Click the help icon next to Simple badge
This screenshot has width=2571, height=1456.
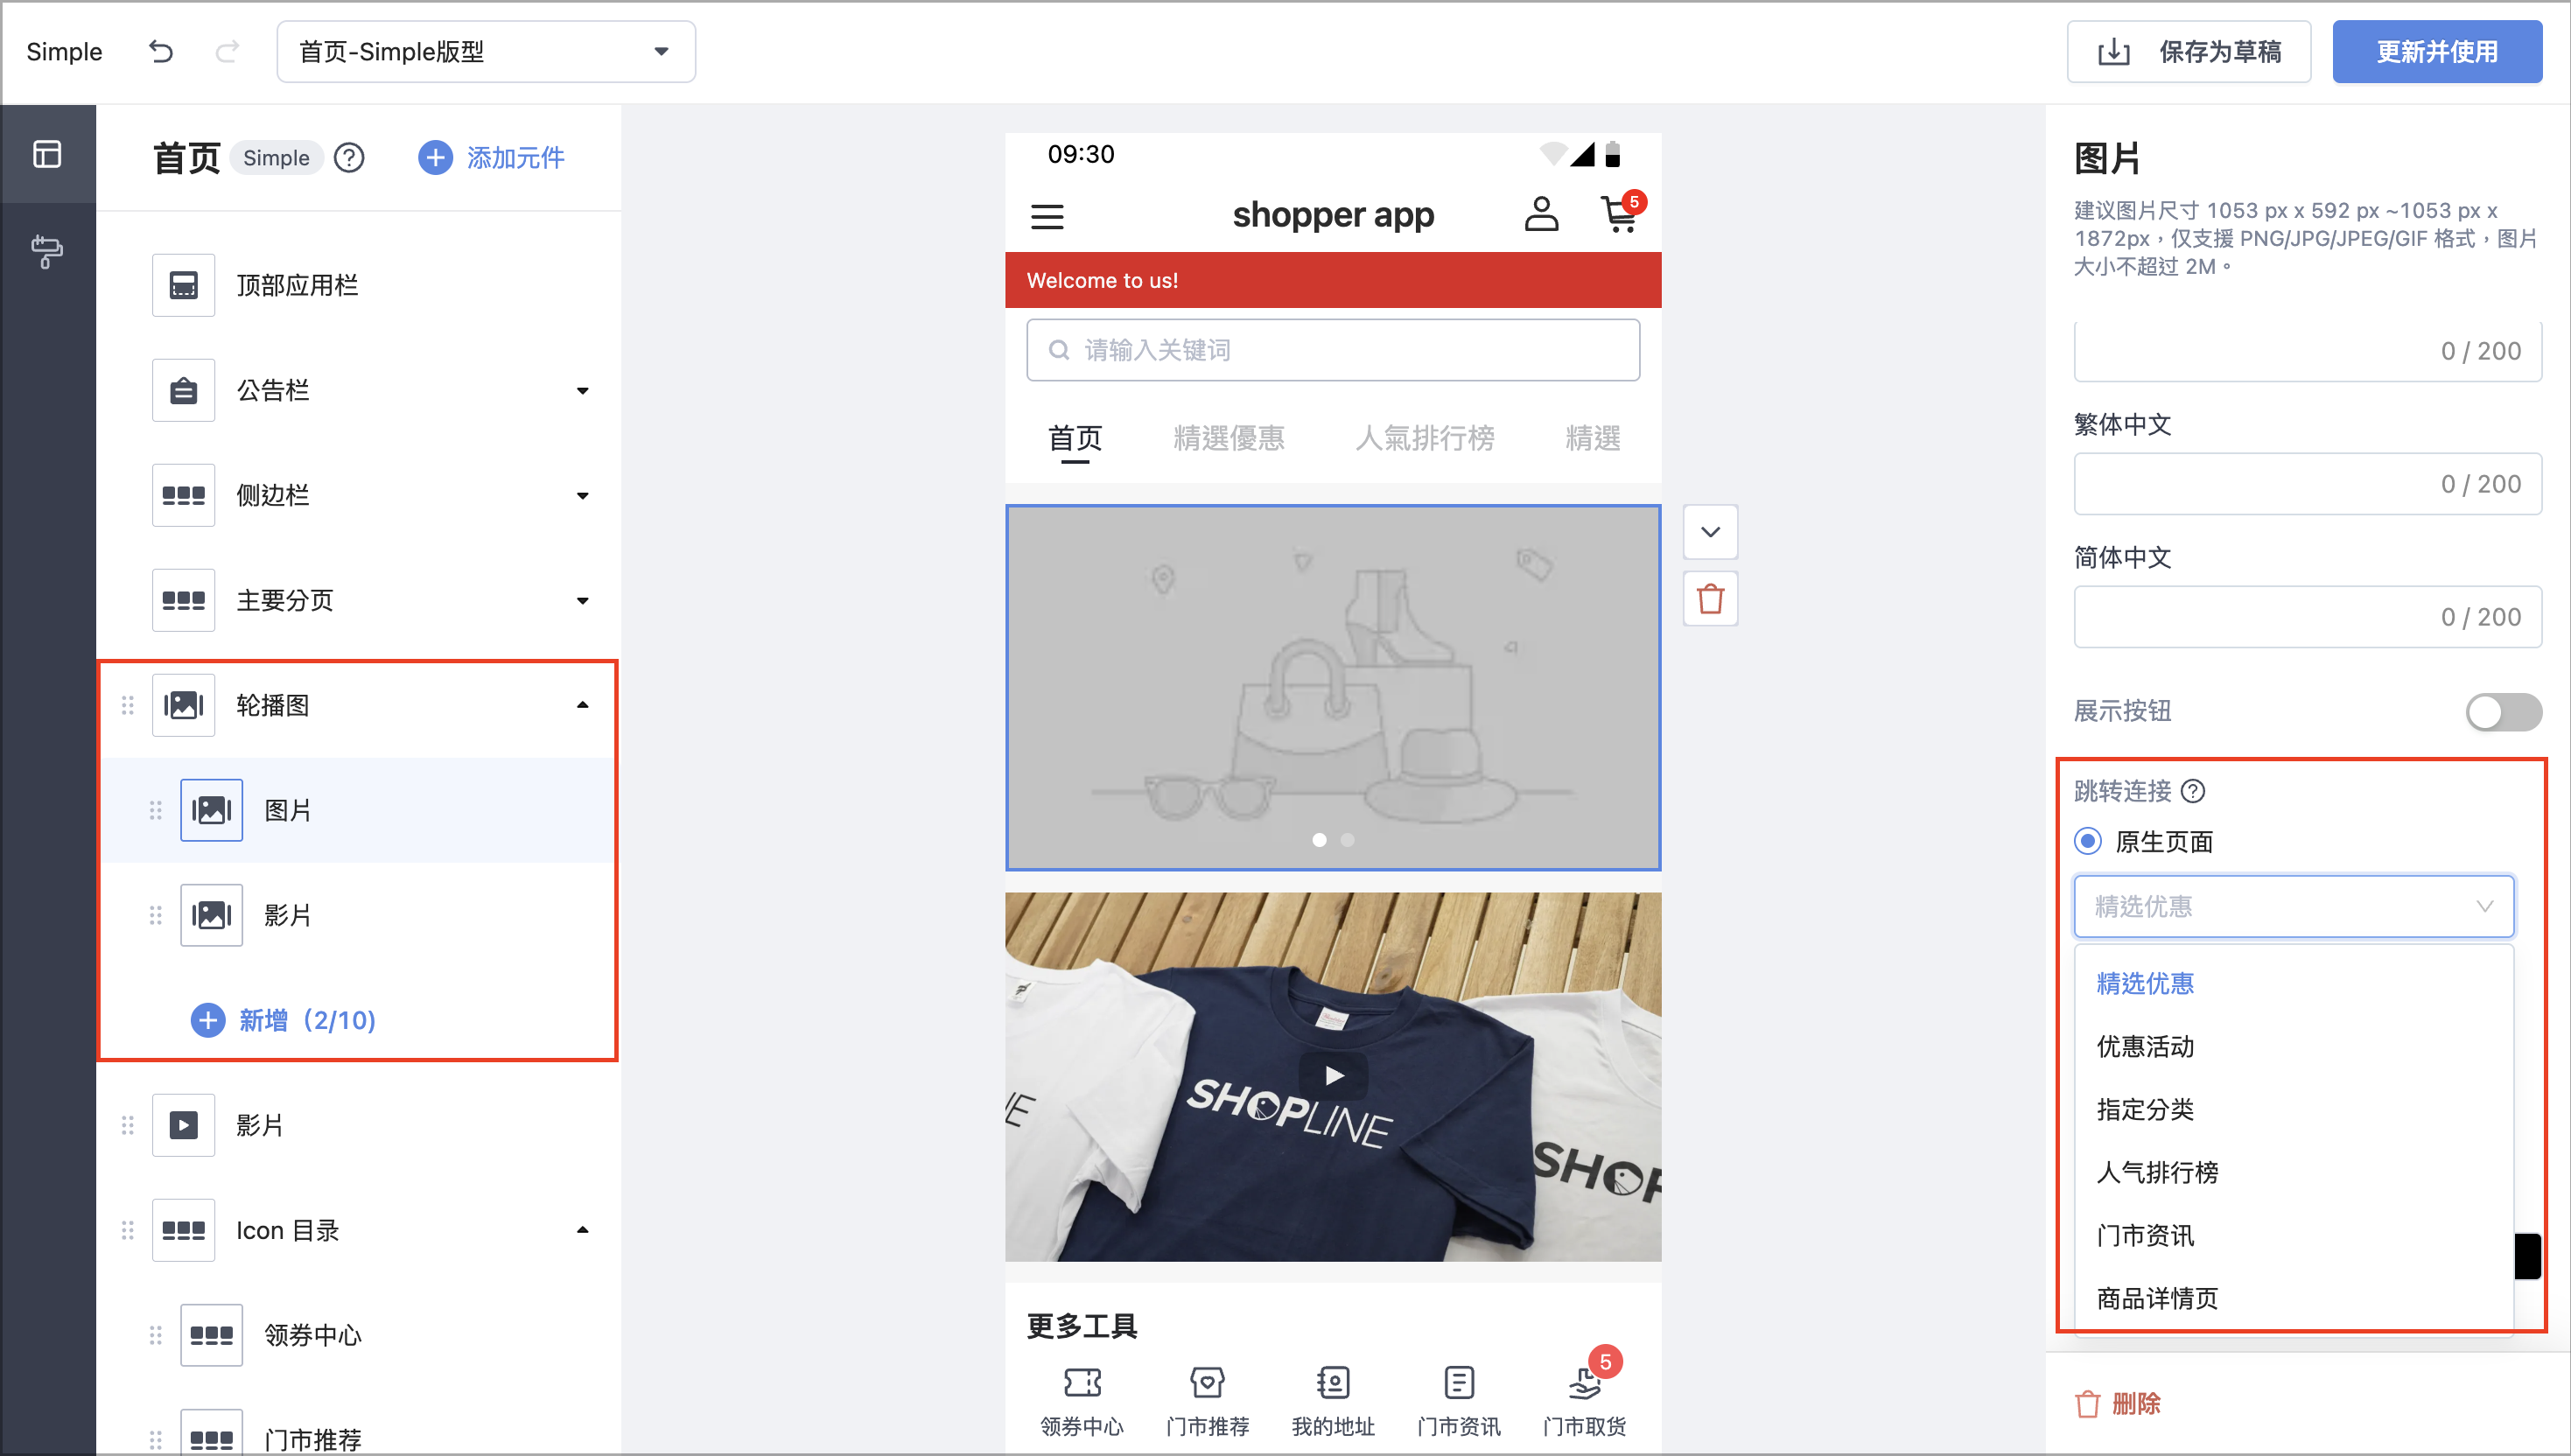pos(349,157)
